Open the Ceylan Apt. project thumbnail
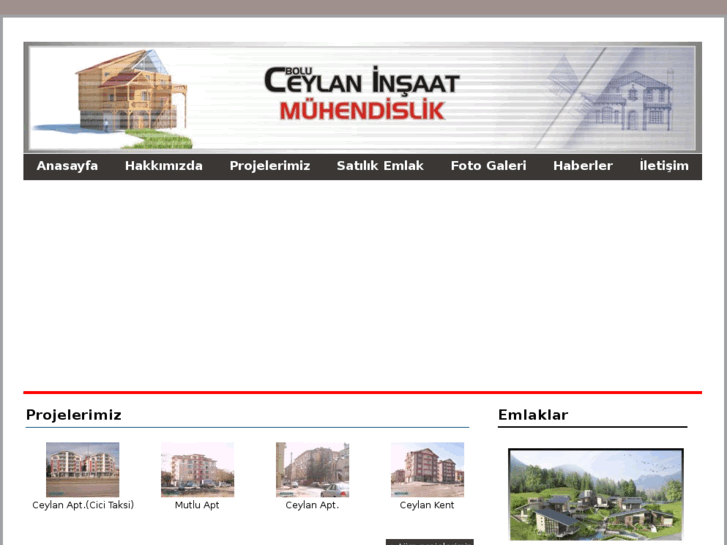This screenshot has width=727, height=545. click(312, 469)
